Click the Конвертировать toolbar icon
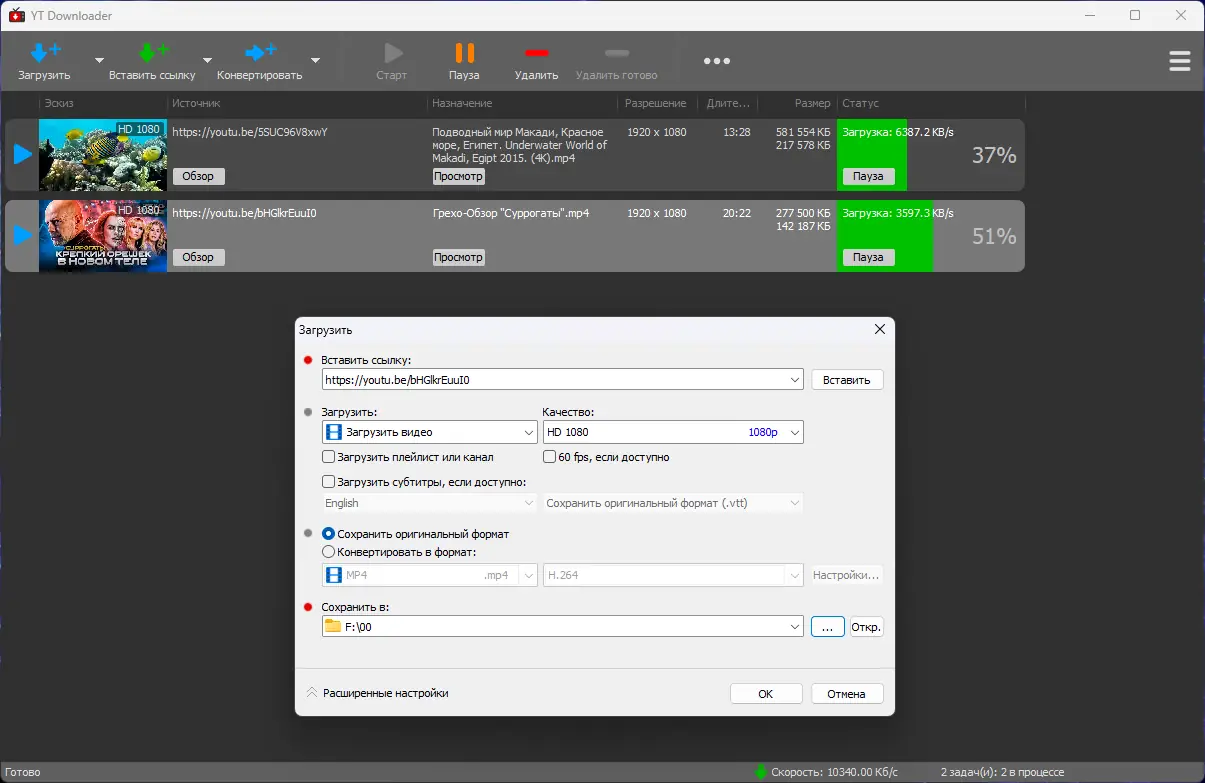The image size is (1205, 783). [x=260, y=53]
